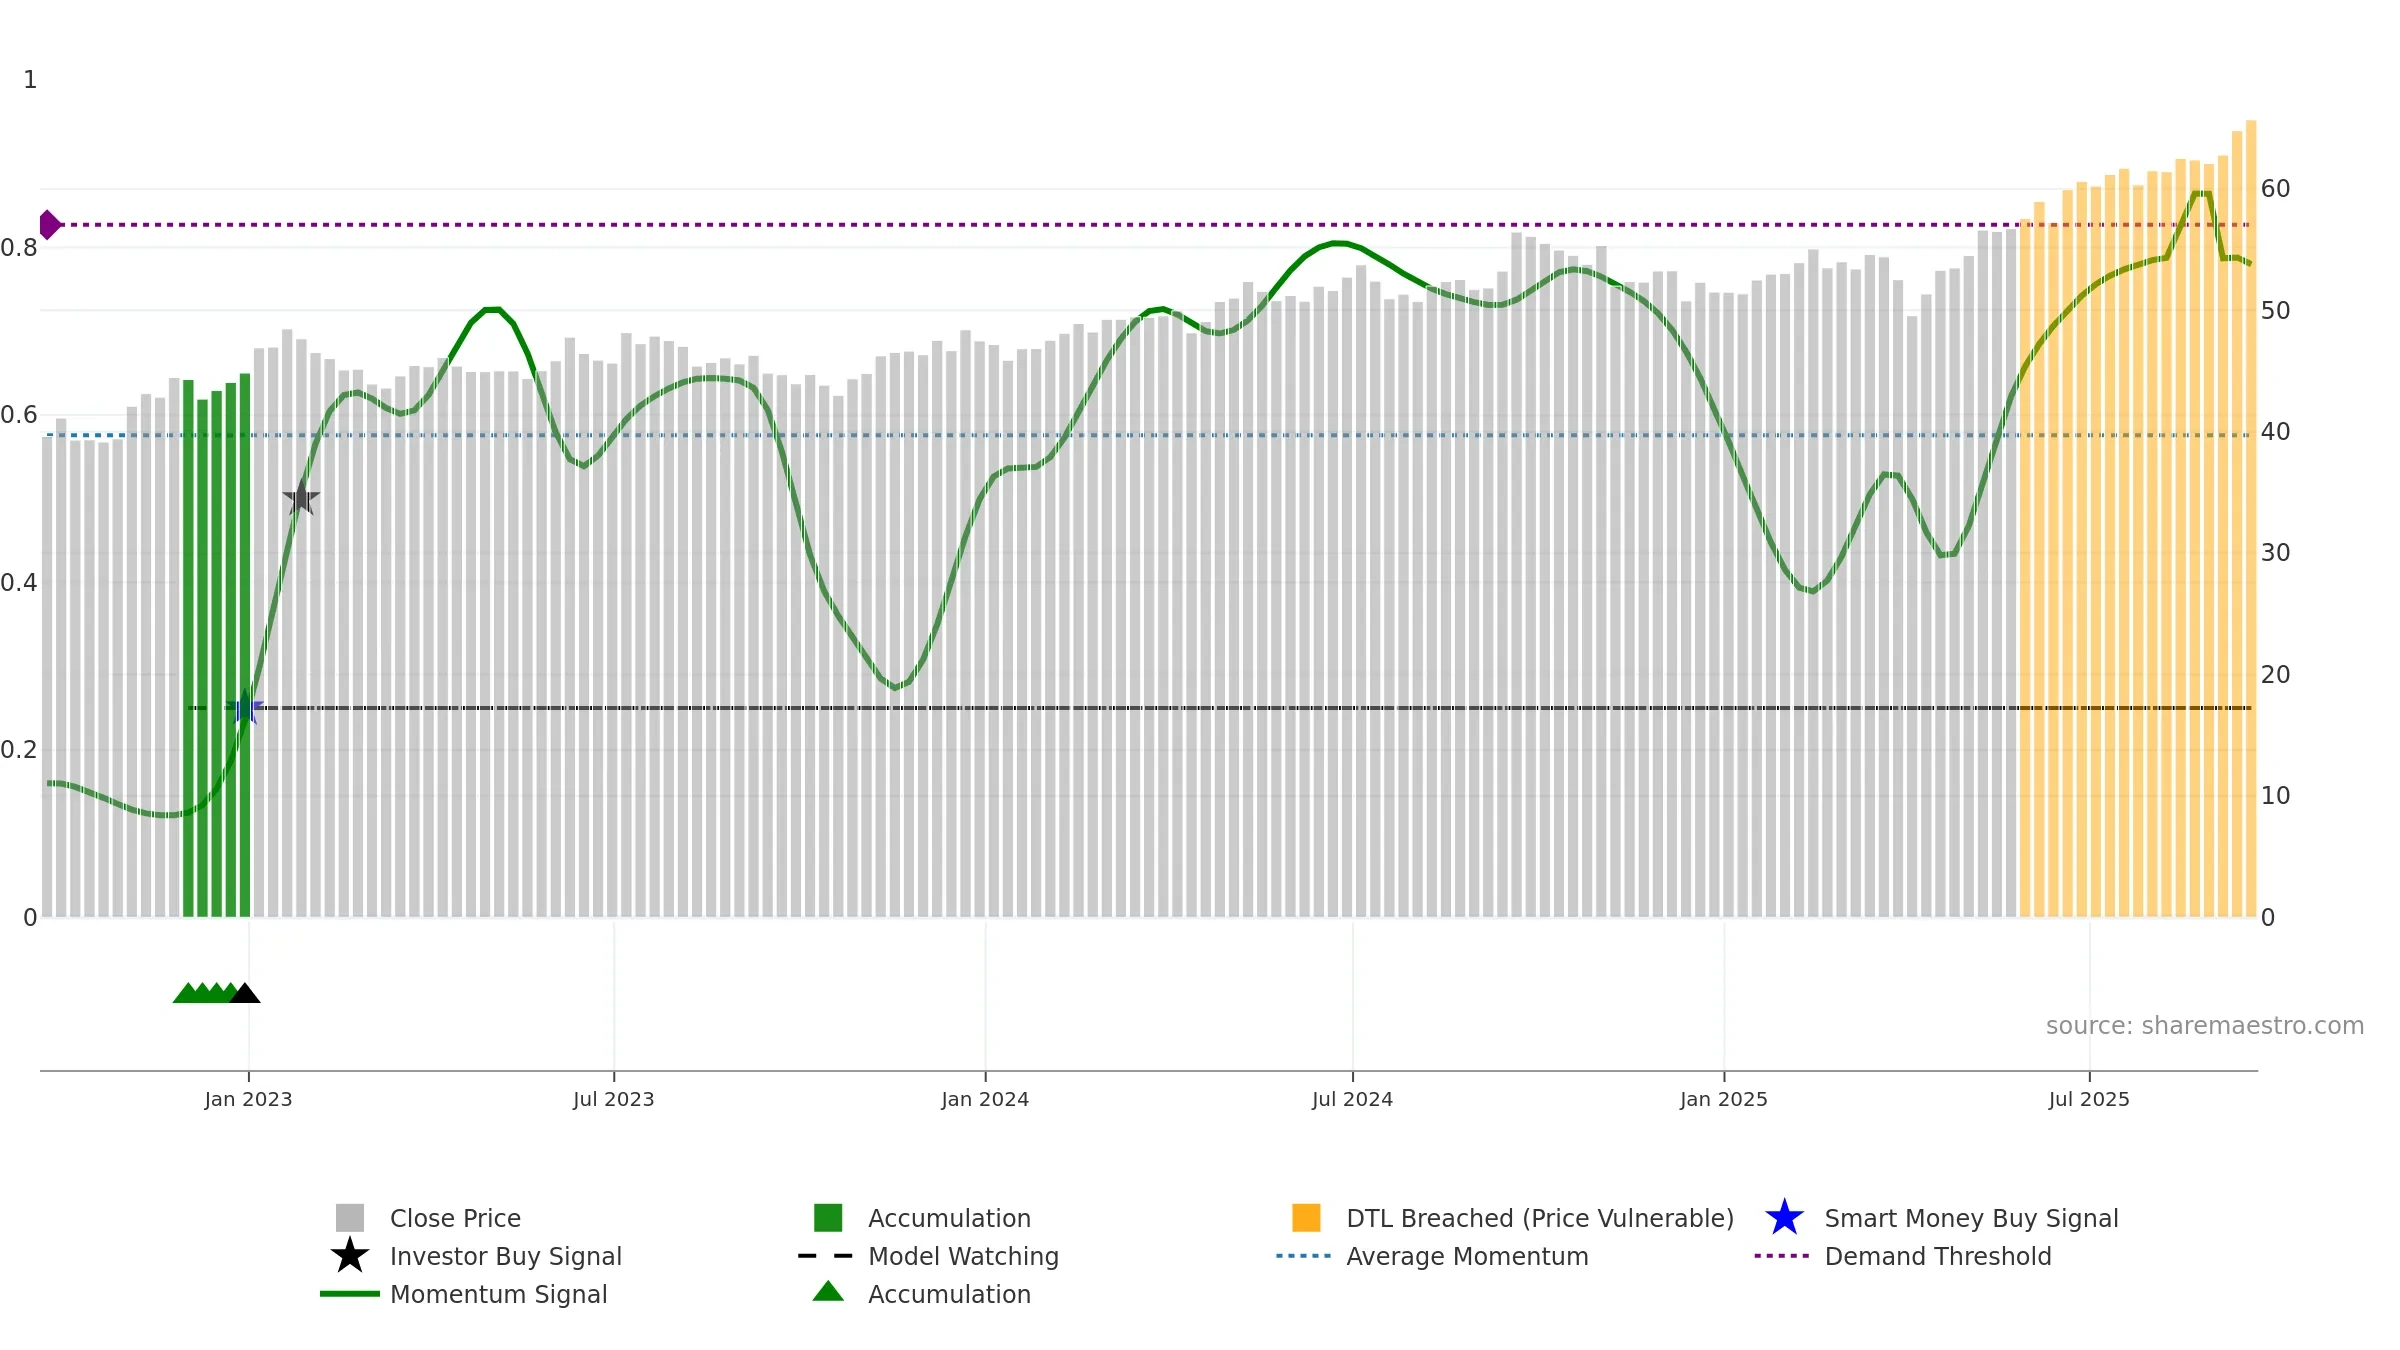Click the Average Momentum dotted line legend icon
Image resolution: width=2400 pixels, height=1350 pixels.
click(1304, 1256)
